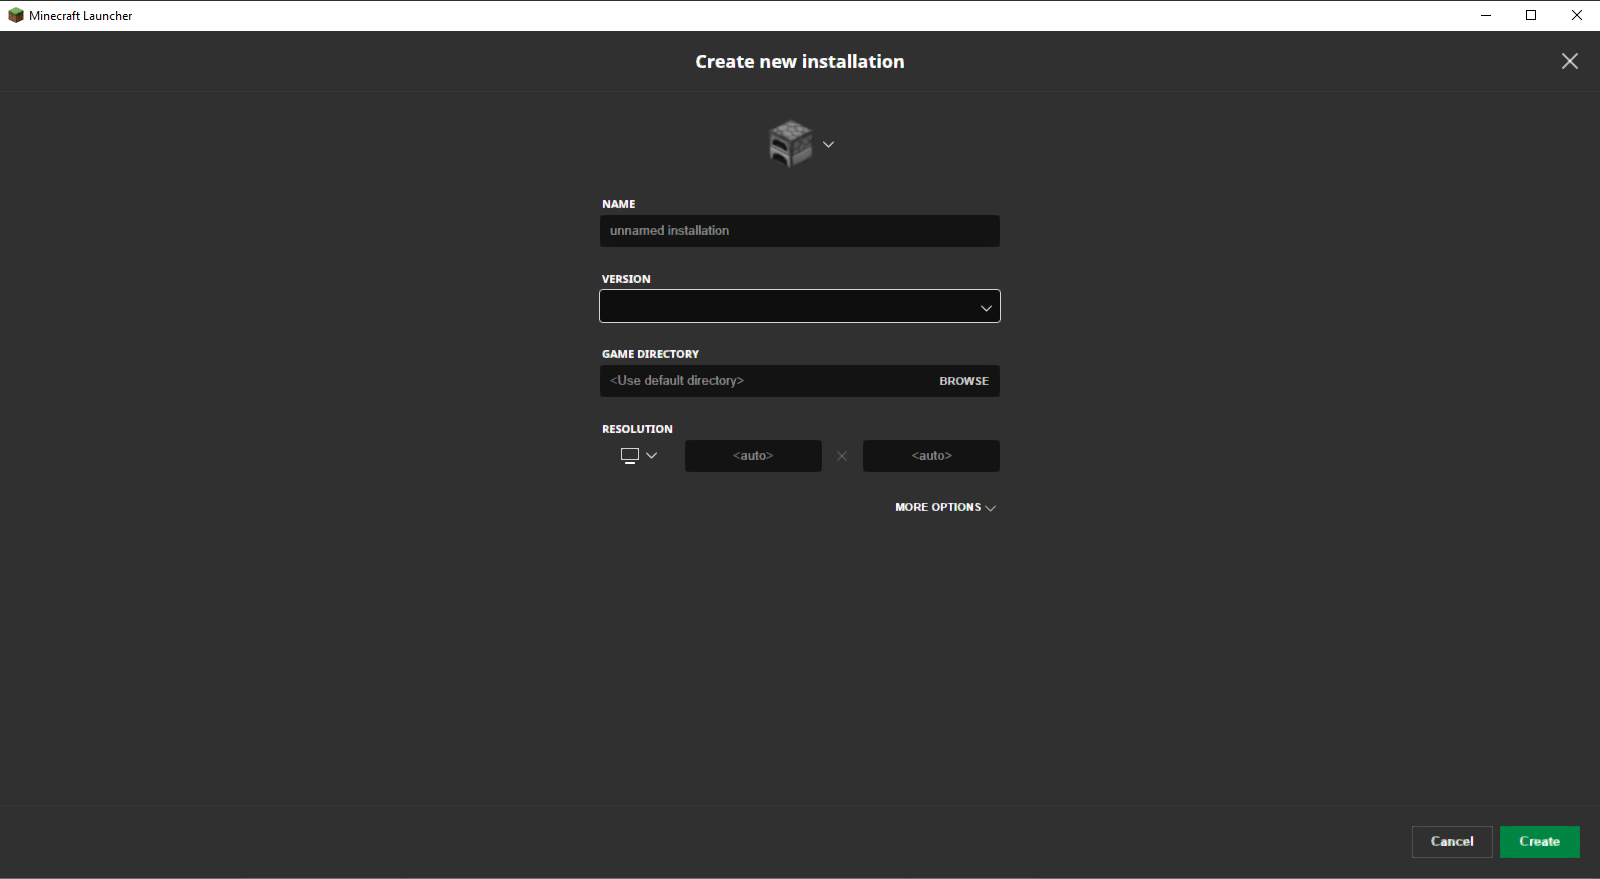Screen dimensions: 1600x879
Task: Expand the installation icon picker chevron
Action: (828, 145)
